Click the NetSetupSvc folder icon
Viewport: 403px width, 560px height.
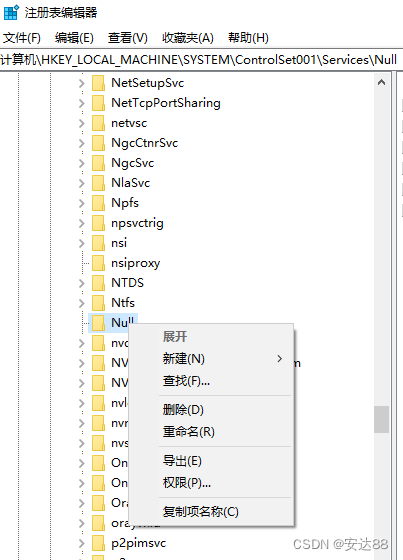pyautogui.click(x=98, y=83)
